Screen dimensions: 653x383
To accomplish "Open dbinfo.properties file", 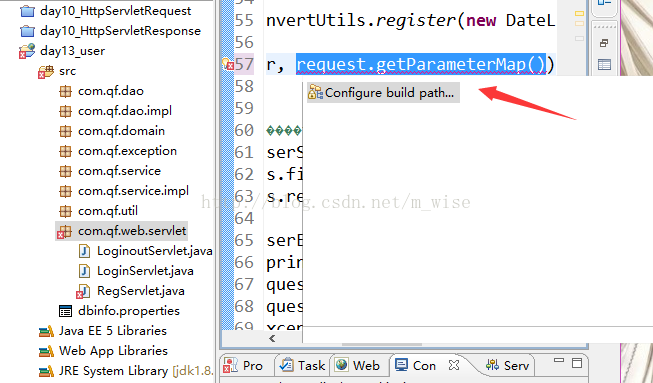I will click(129, 311).
